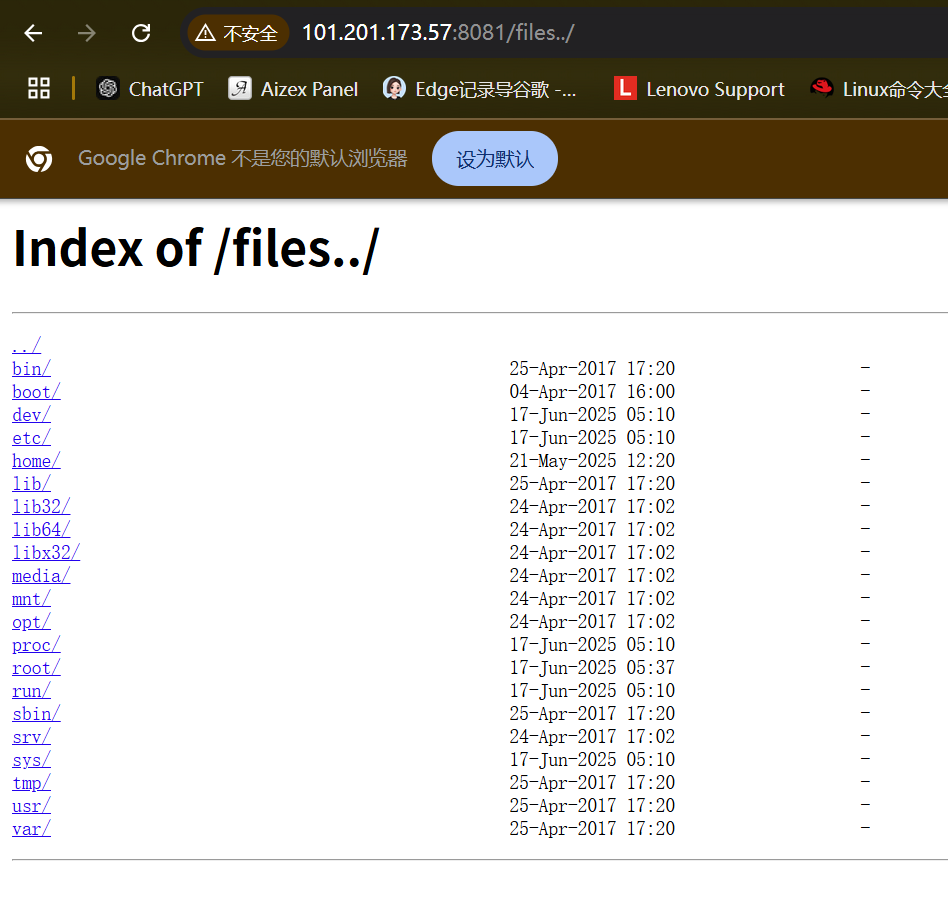
Task: Open the Lenovo Support bookmark
Action: tap(699, 89)
